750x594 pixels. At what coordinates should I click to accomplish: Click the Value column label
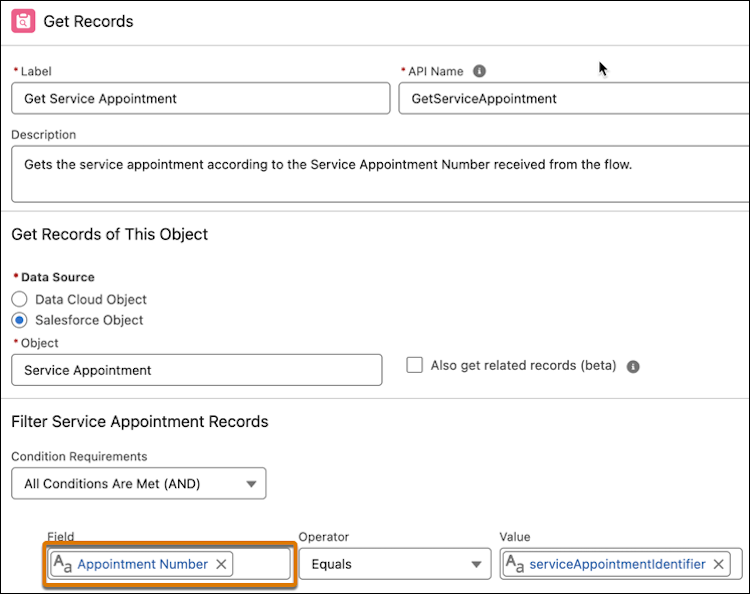(515, 537)
